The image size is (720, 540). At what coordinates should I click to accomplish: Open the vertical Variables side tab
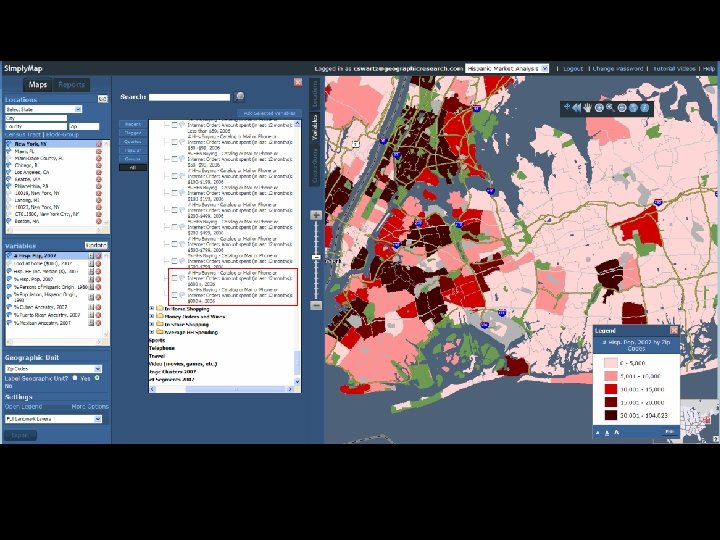315,128
